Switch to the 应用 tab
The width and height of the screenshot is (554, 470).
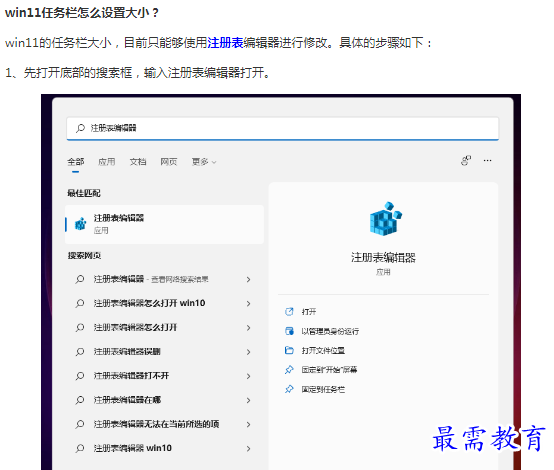tap(107, 161)
